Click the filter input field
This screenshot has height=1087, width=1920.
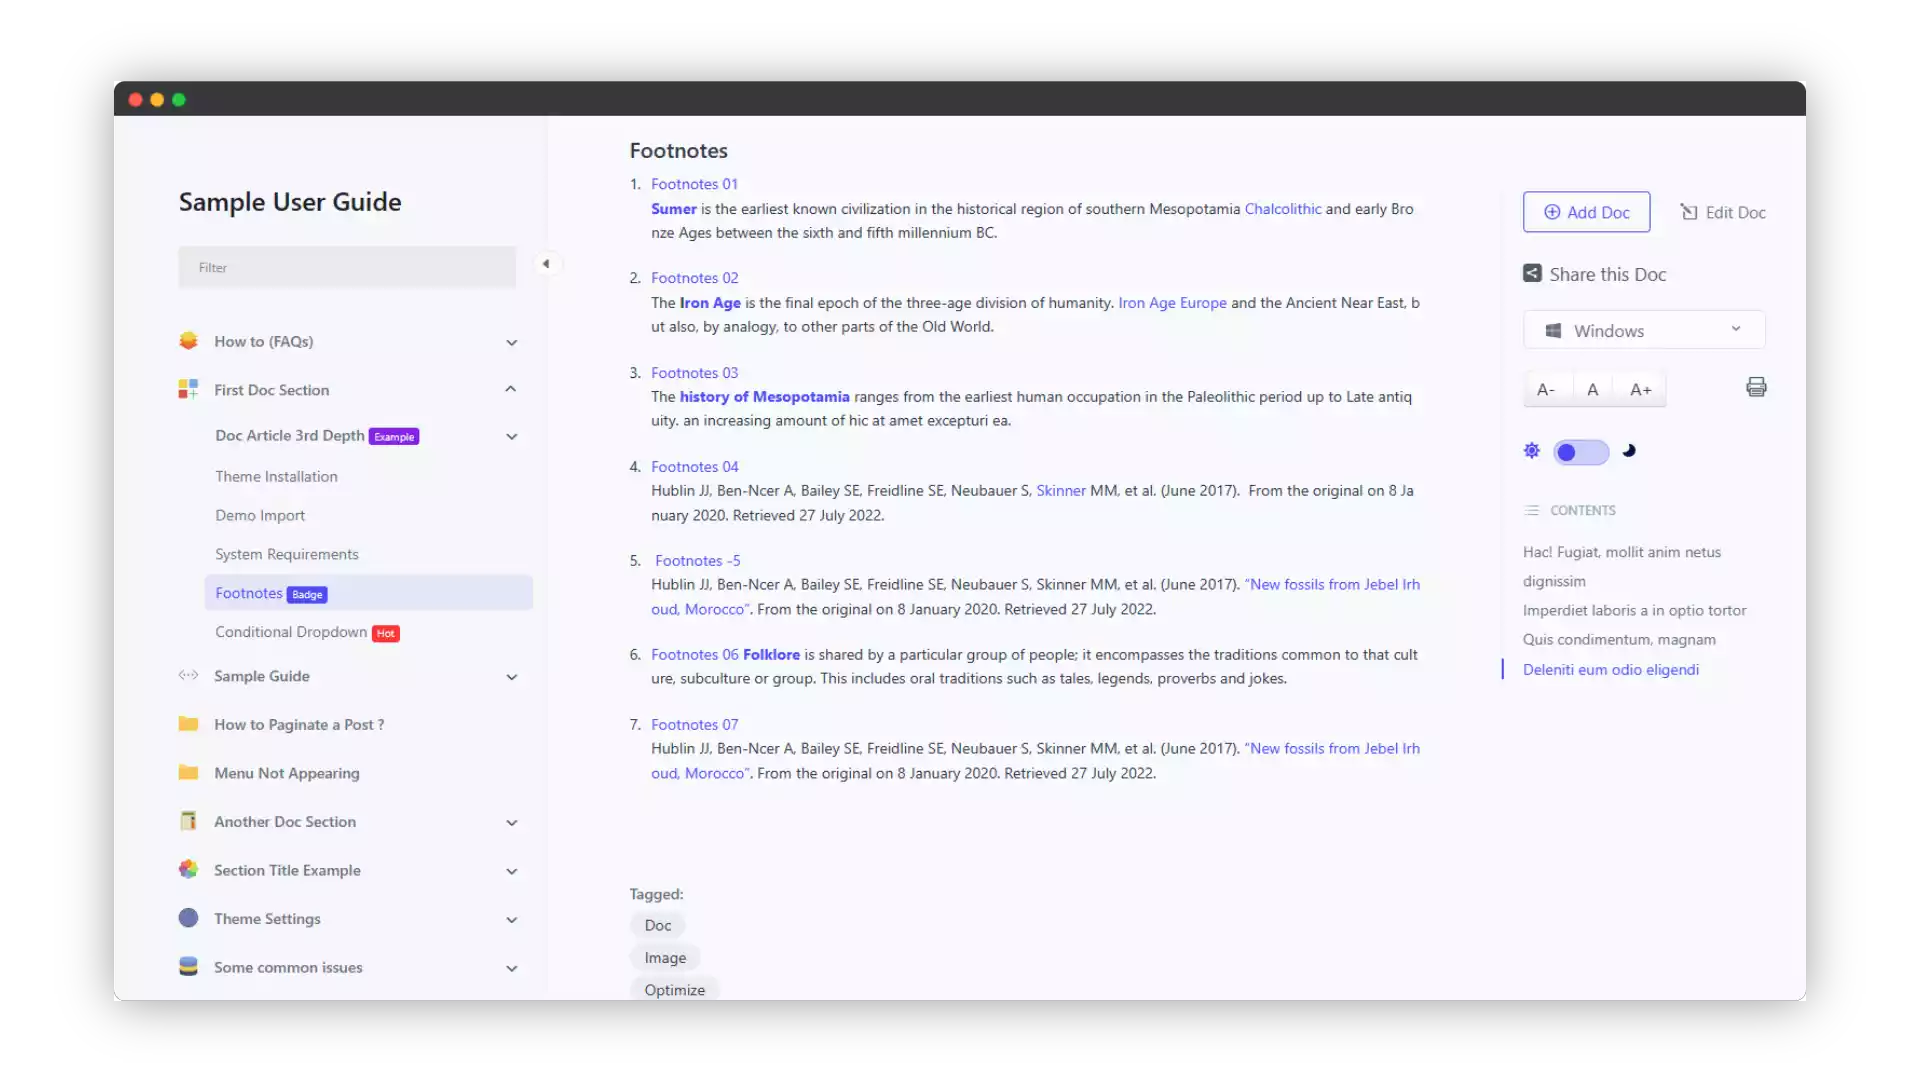(x=347, y=266)
